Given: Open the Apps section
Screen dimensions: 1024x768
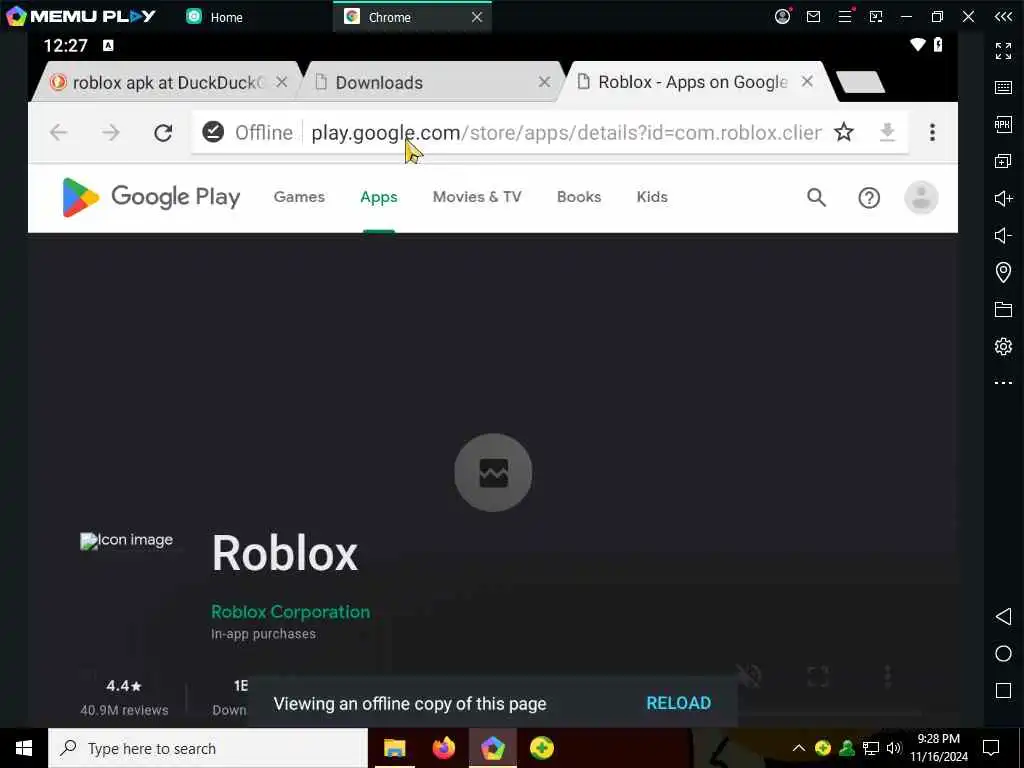Looking at the screenshot, I should coord(379,197).
